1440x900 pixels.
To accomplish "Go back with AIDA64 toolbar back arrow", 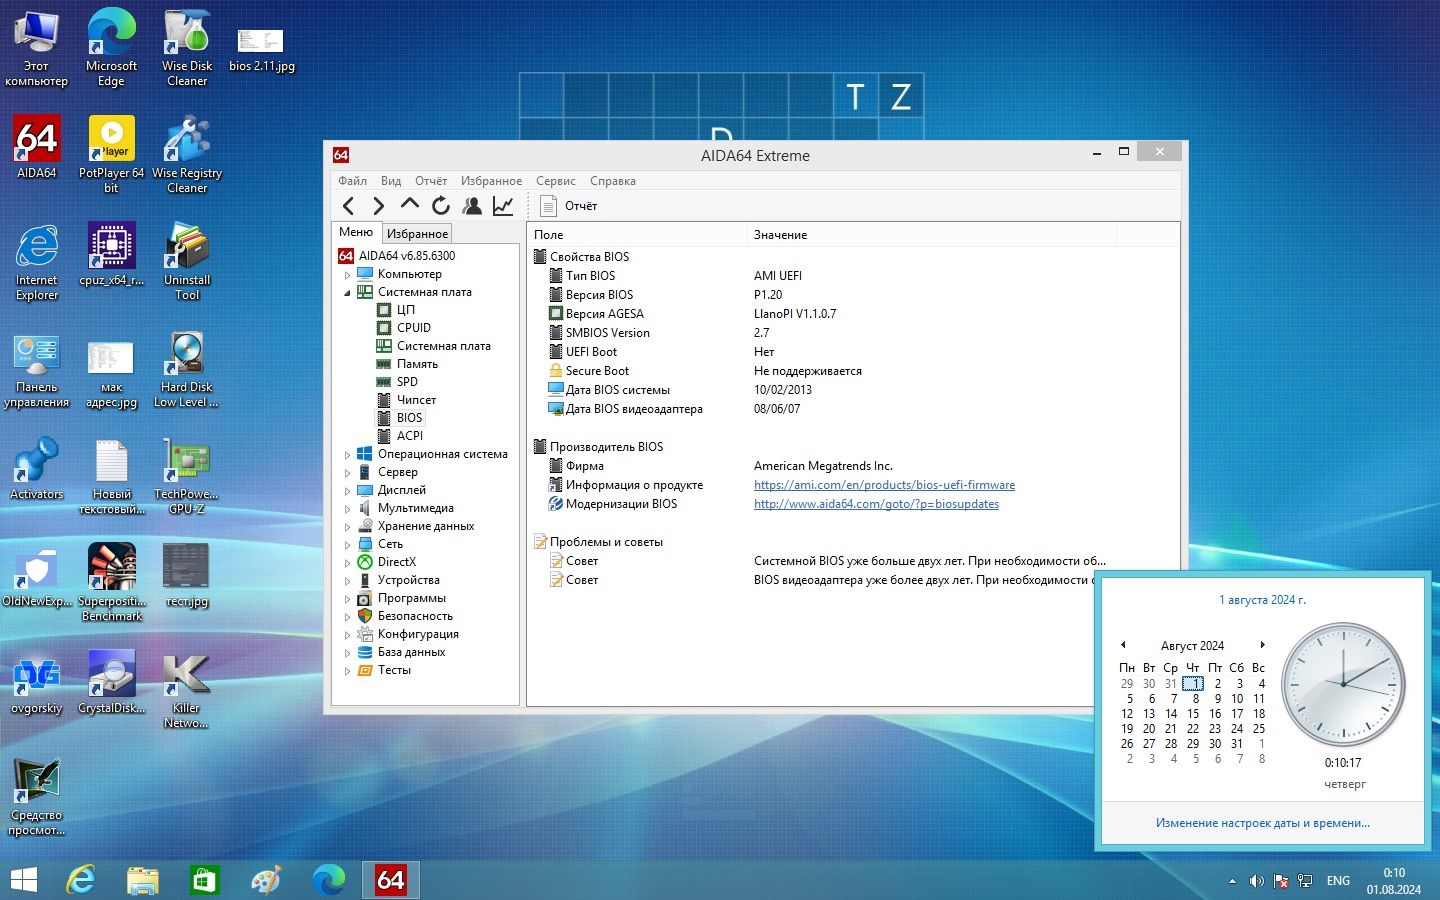I will 348,206.
